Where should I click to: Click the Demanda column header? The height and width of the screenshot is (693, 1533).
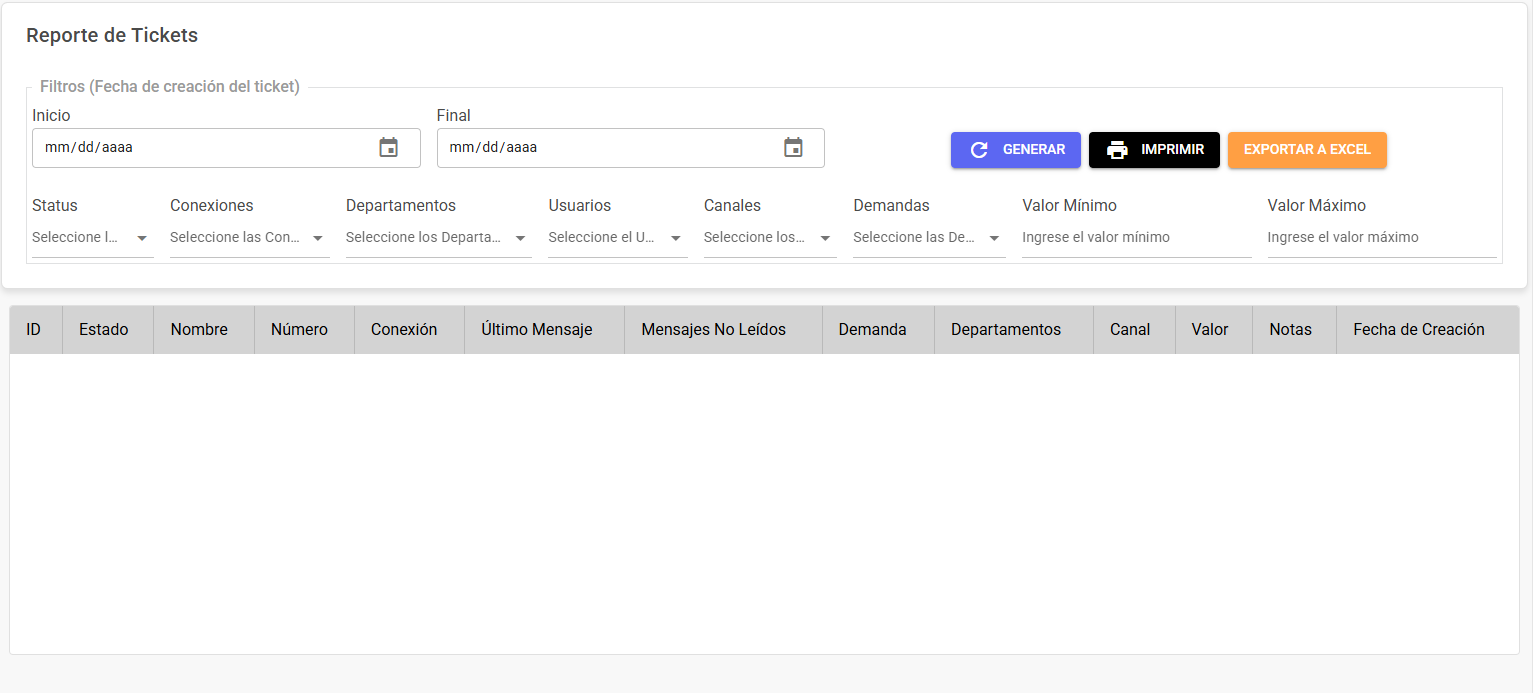[x=878, y=330]
